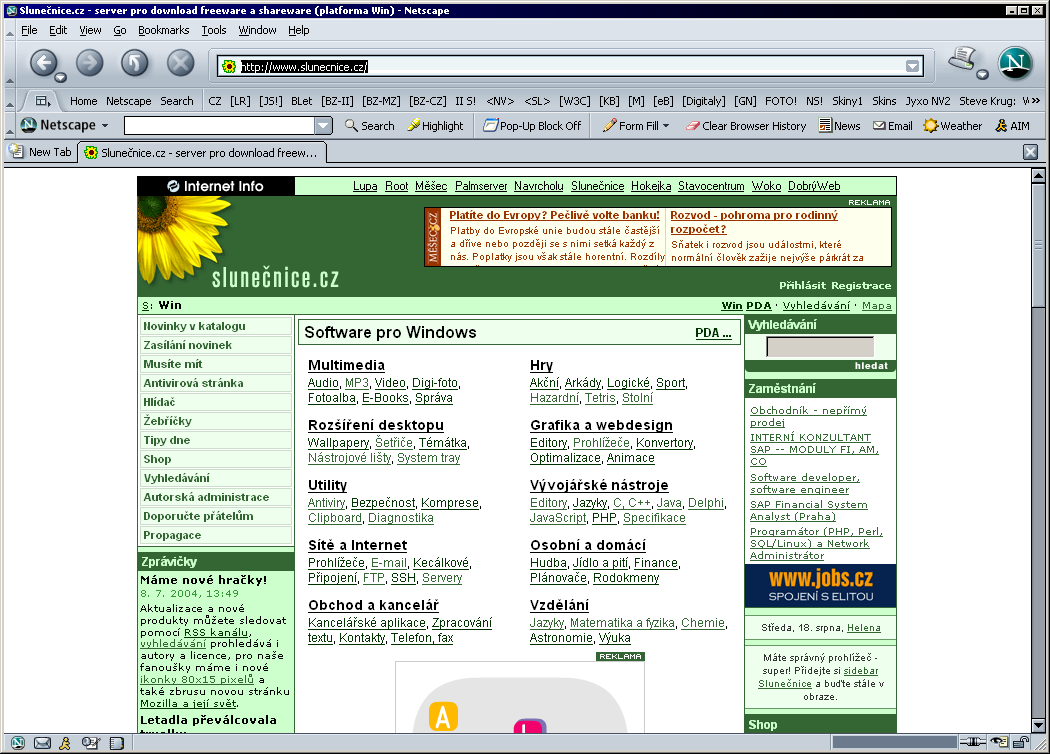Image resolution: width=1050 pixels, height=754 pixels.
Task: Click Navigator icon in status bar
Action: (18, 742)
